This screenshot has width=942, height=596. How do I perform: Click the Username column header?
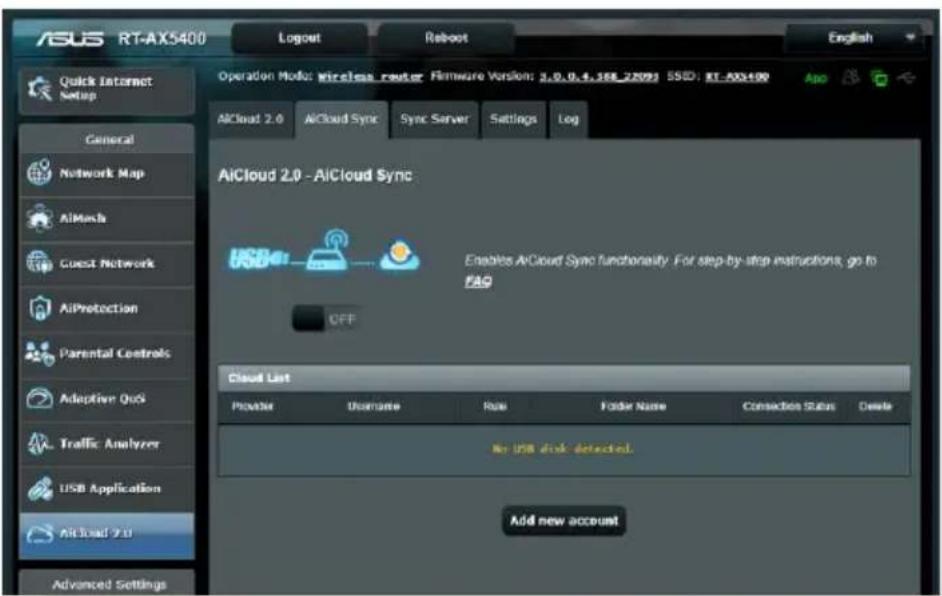point(373,407)
